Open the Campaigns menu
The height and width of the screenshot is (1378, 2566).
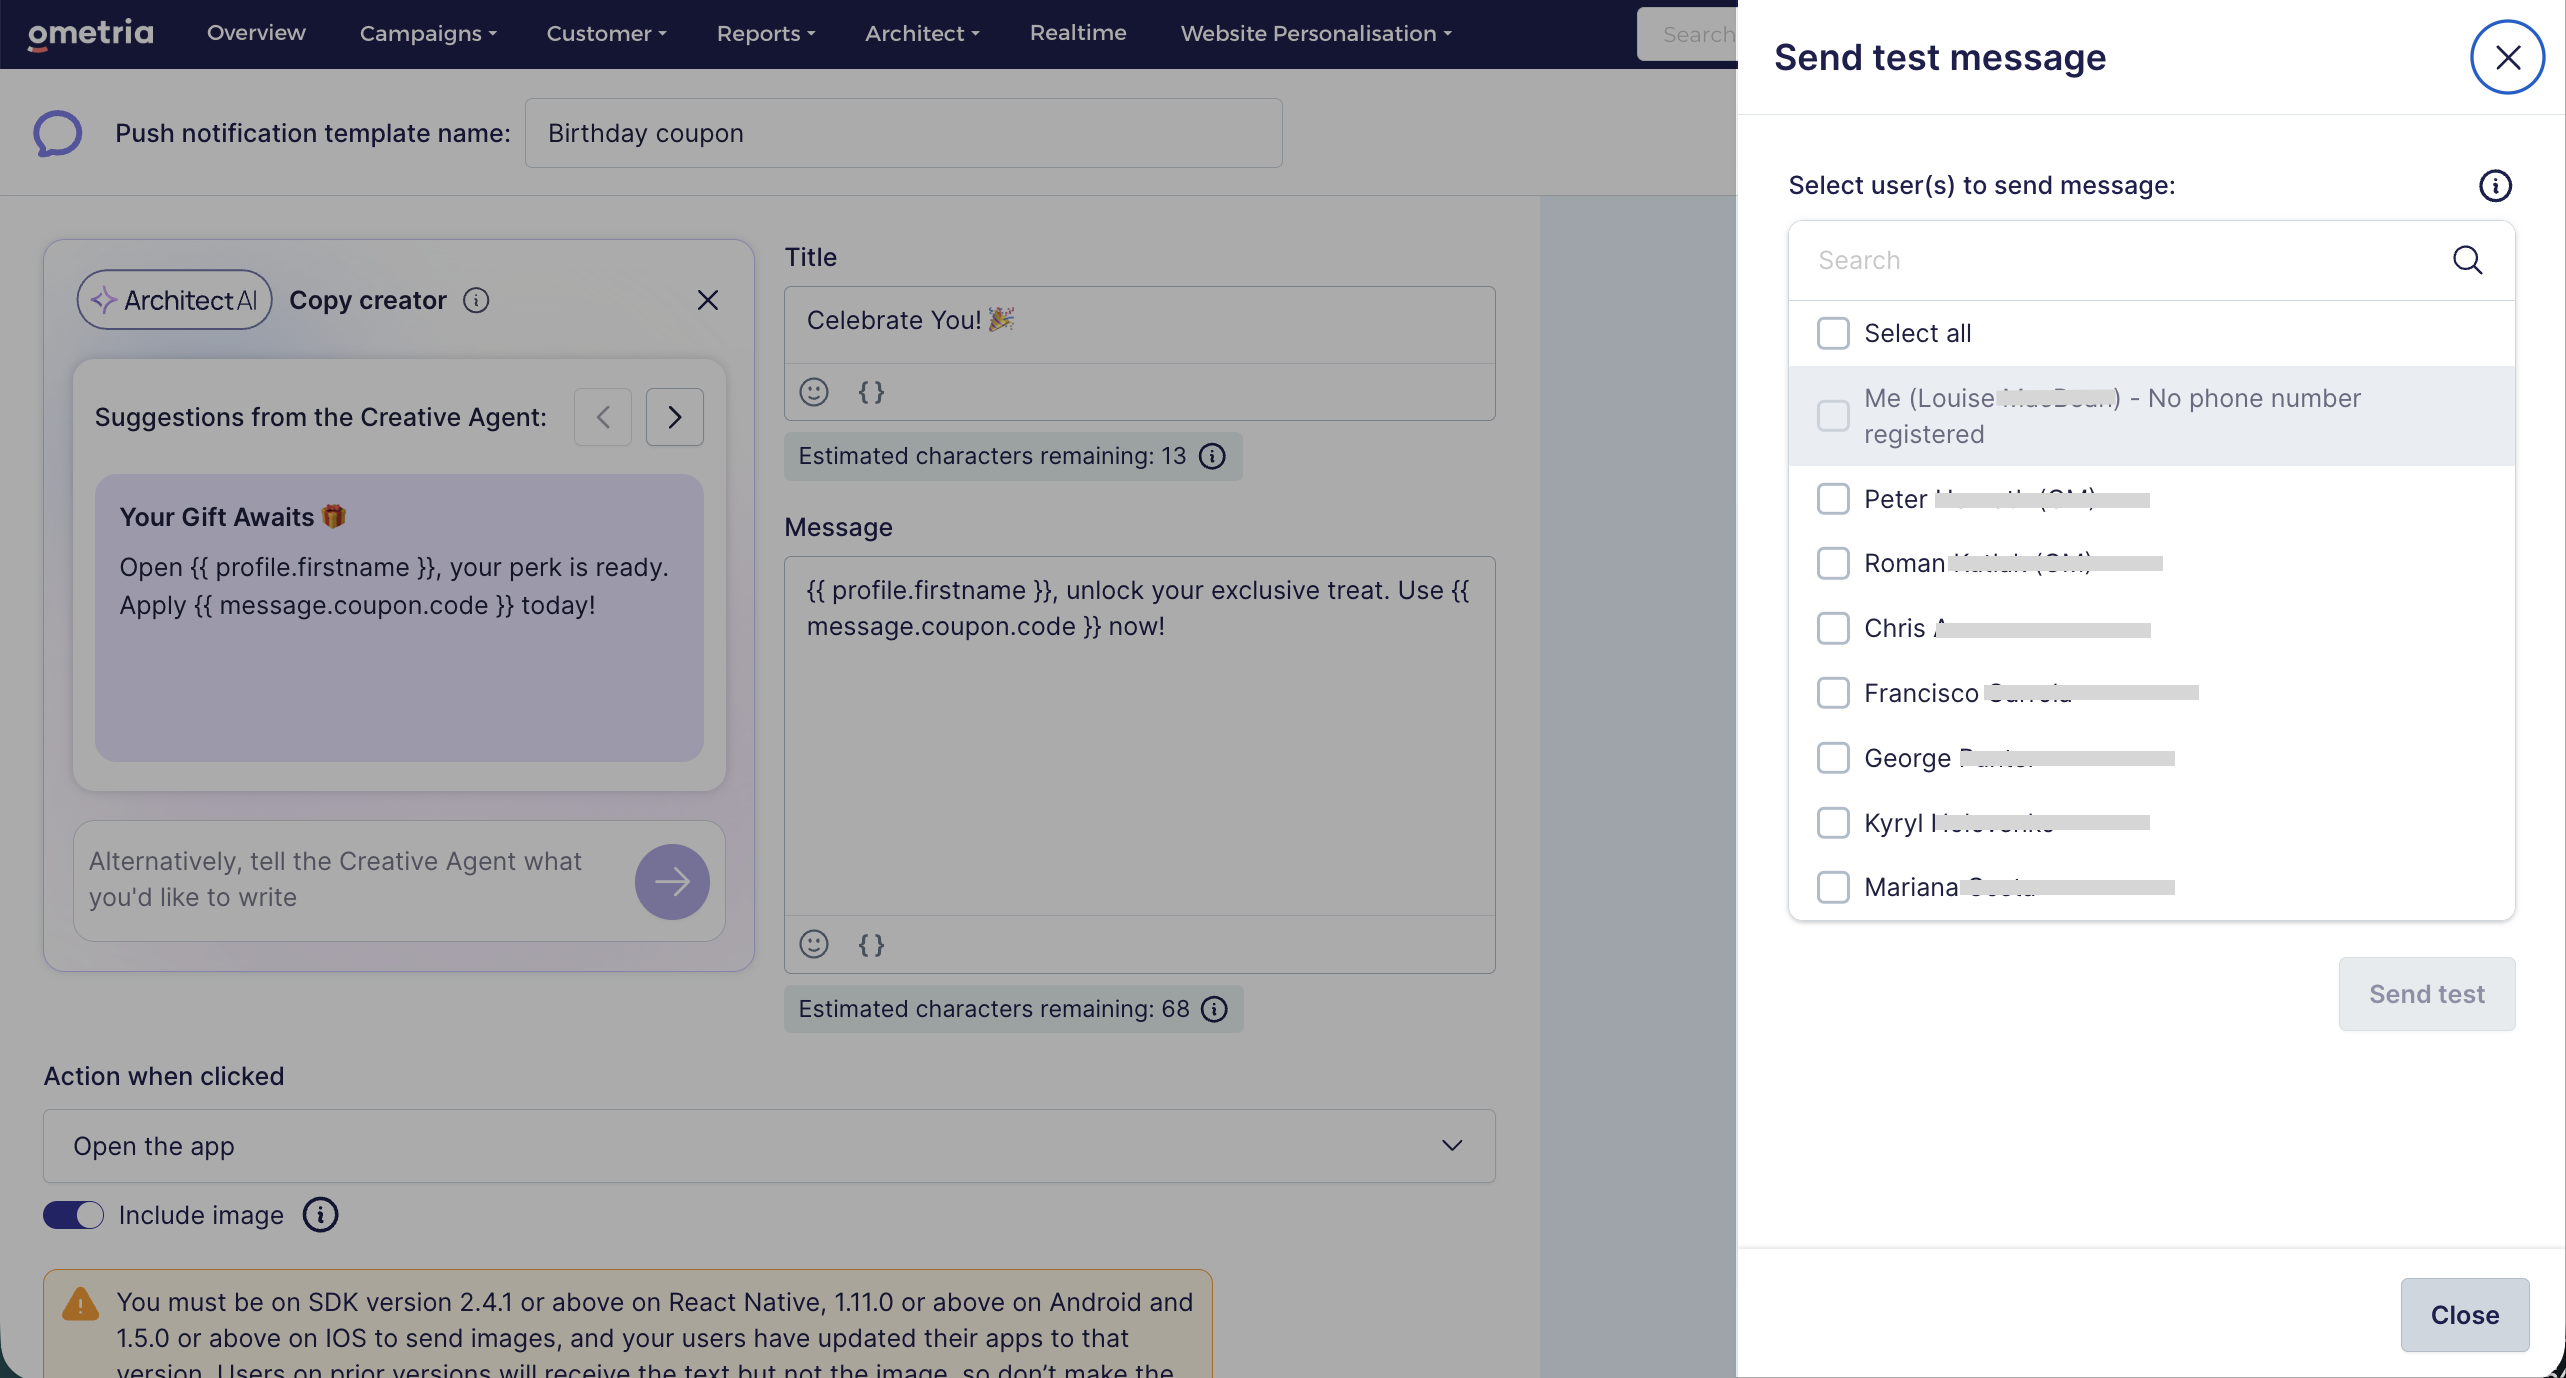(x=428, y=33)
